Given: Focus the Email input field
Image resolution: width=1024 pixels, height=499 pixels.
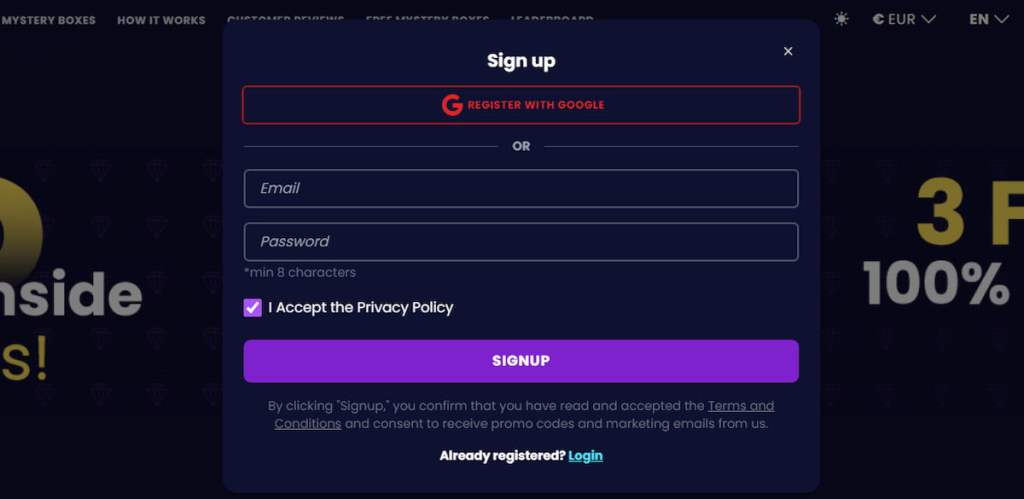Looking at the screenshot, I should (x=521, y=188).
